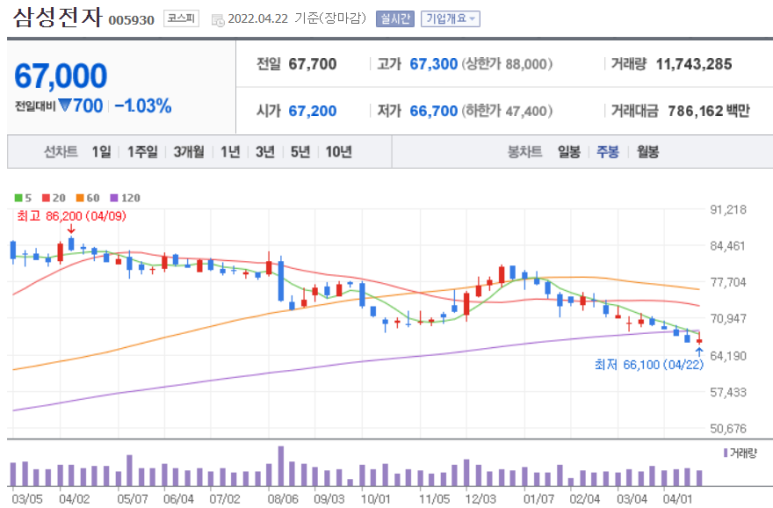Click the blue arrow at 최저 66,100 marker
773x508 pixels.
tap(699, 351)
